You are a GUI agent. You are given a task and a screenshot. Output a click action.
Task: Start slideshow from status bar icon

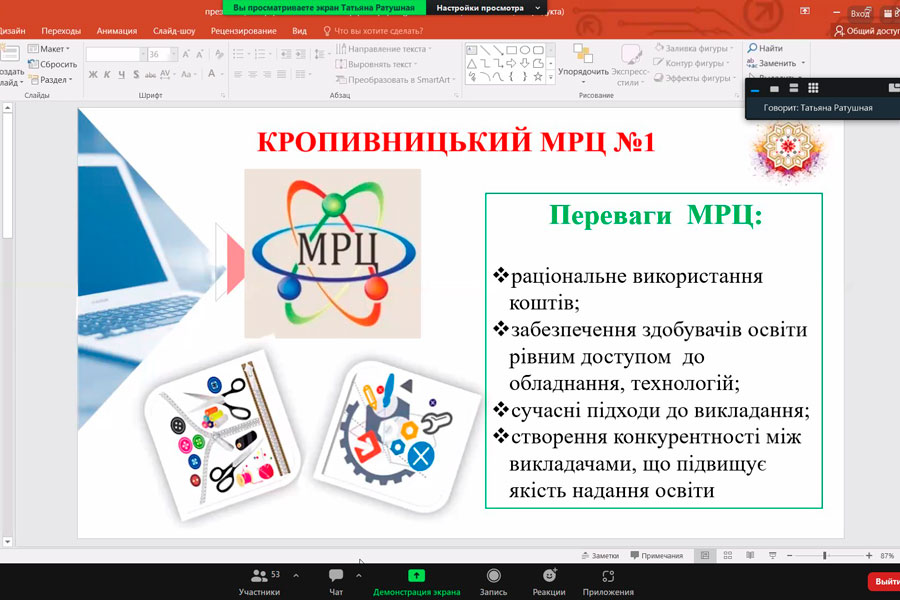pyautogui.click(x=773, y=555)
